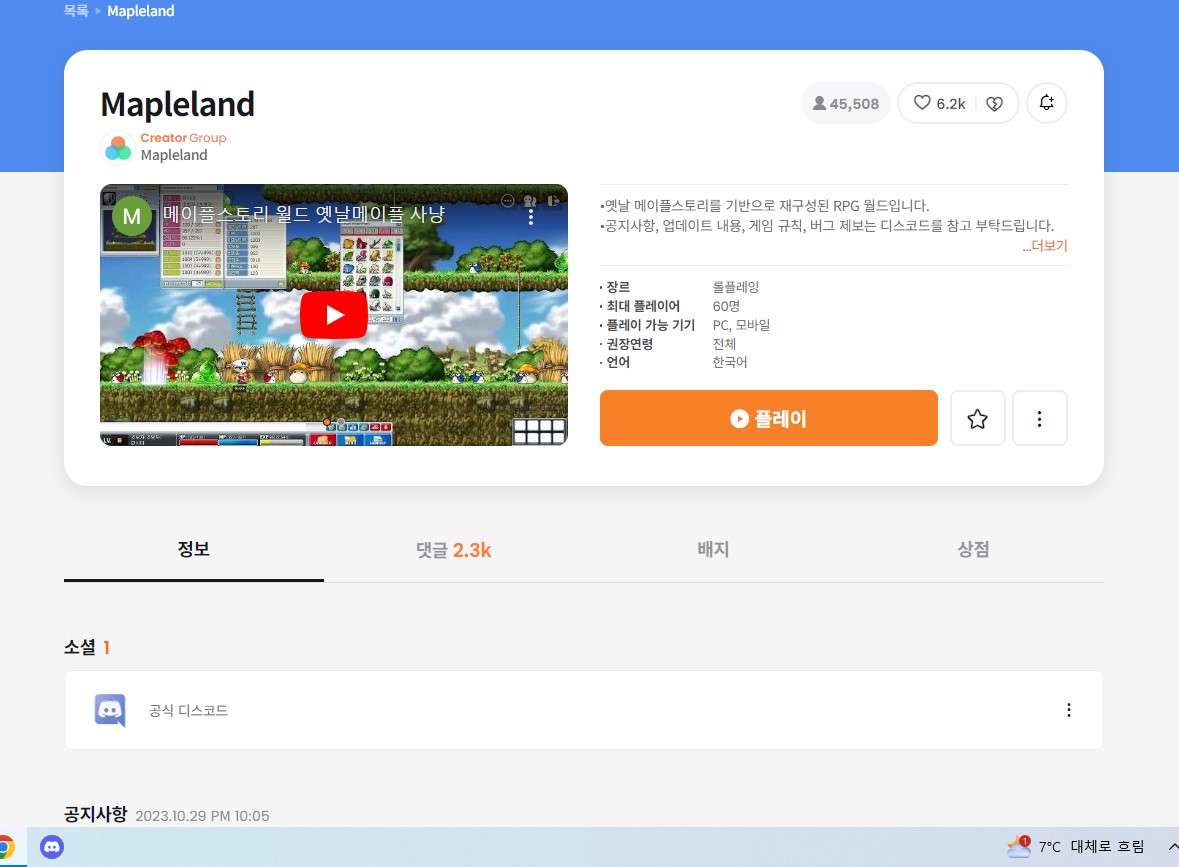Click the Mapleland breadcrumb item
Image resolution: width=1179 pixels, height=867 pixels.
141,11
